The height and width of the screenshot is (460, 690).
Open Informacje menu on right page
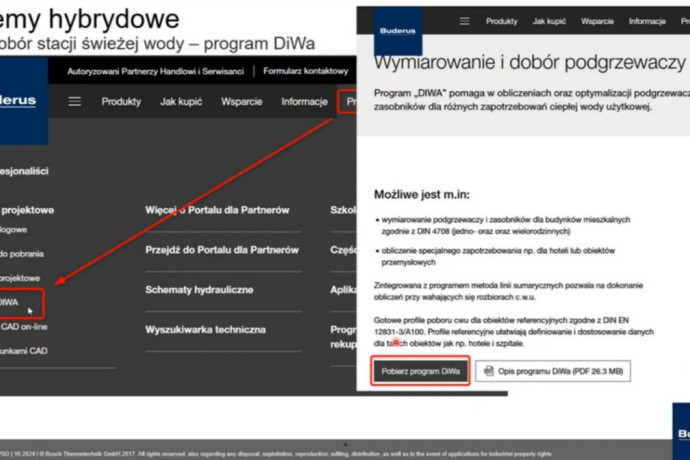[x=647, y=21]
